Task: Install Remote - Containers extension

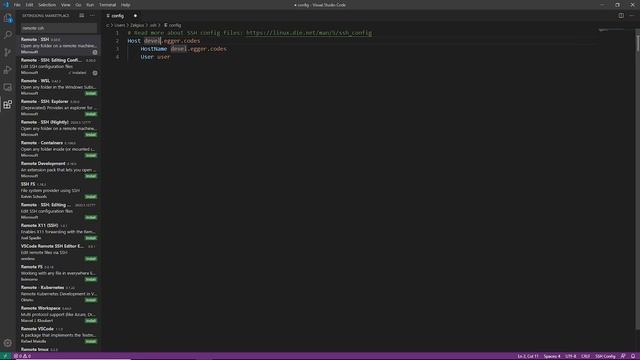Action: click(91, 156)
